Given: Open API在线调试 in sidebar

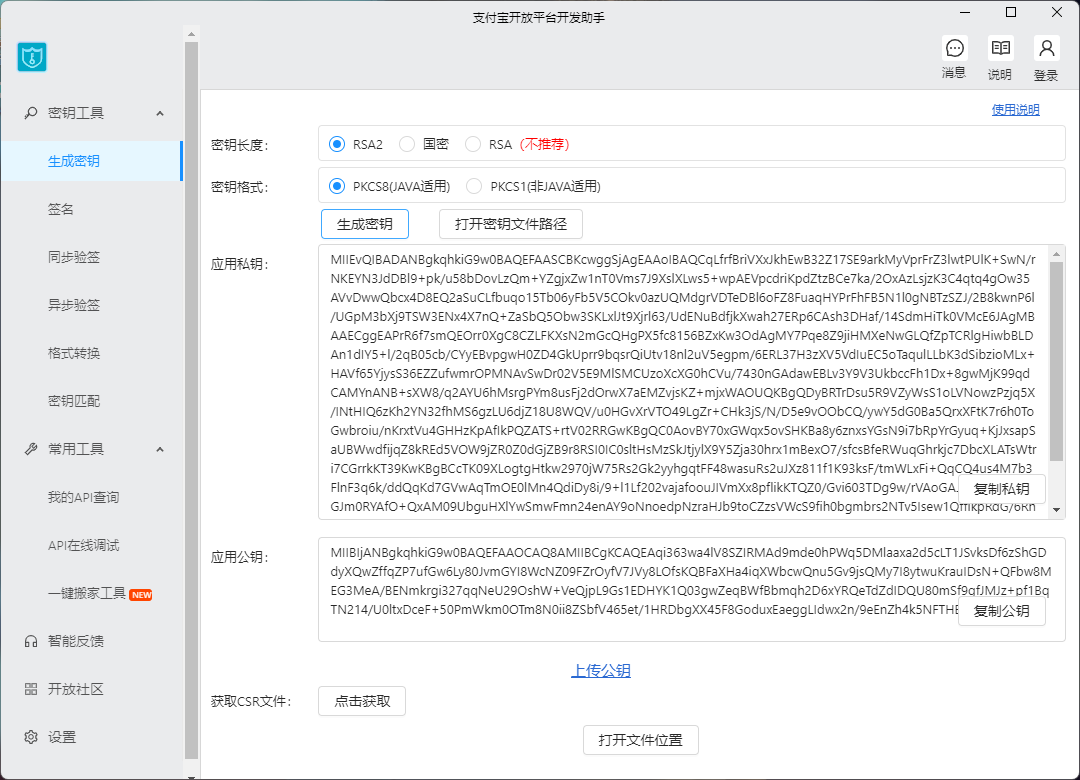Looking at the screenshot, I should pyautogui.click(x=92, y=546).
